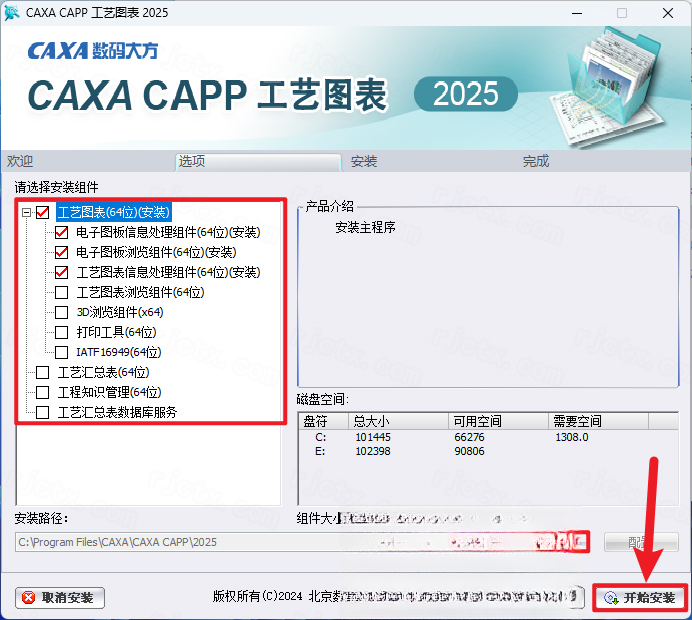Check the IATF16949(64位) checkbox
The width and height of the screenshot is (692, 620).
61,352
